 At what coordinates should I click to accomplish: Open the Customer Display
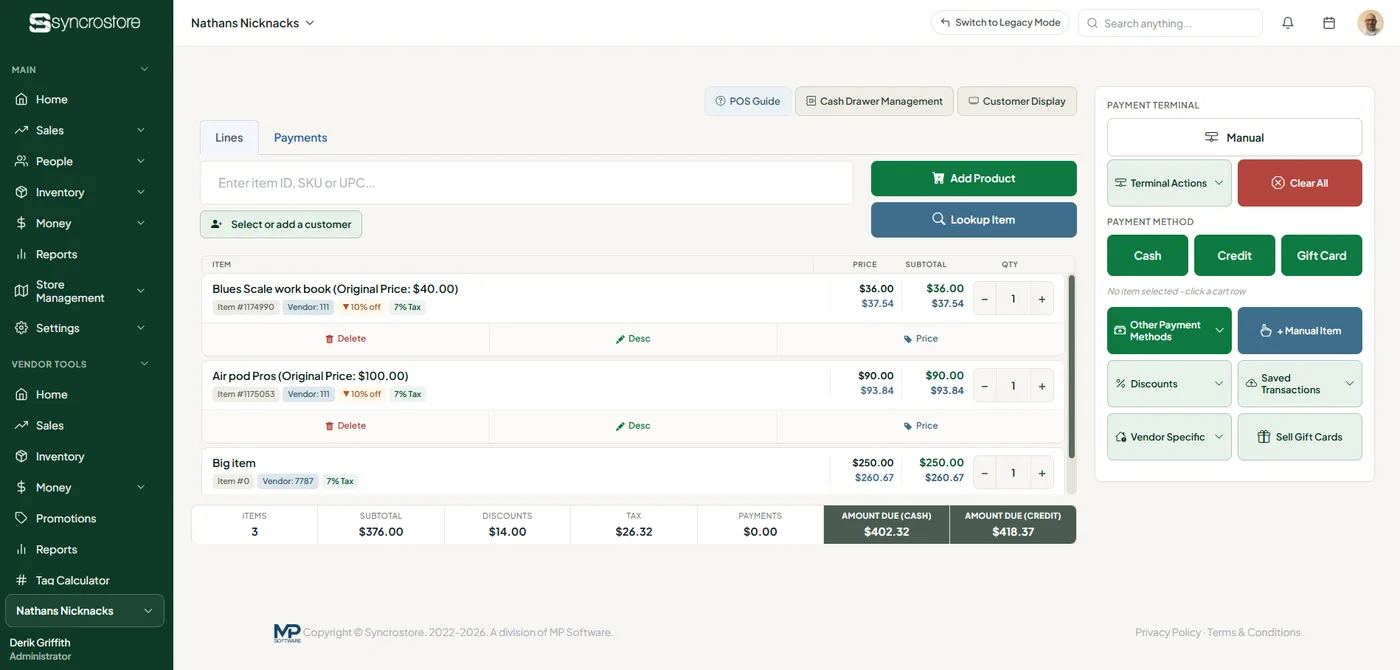tap(1017, 101)
